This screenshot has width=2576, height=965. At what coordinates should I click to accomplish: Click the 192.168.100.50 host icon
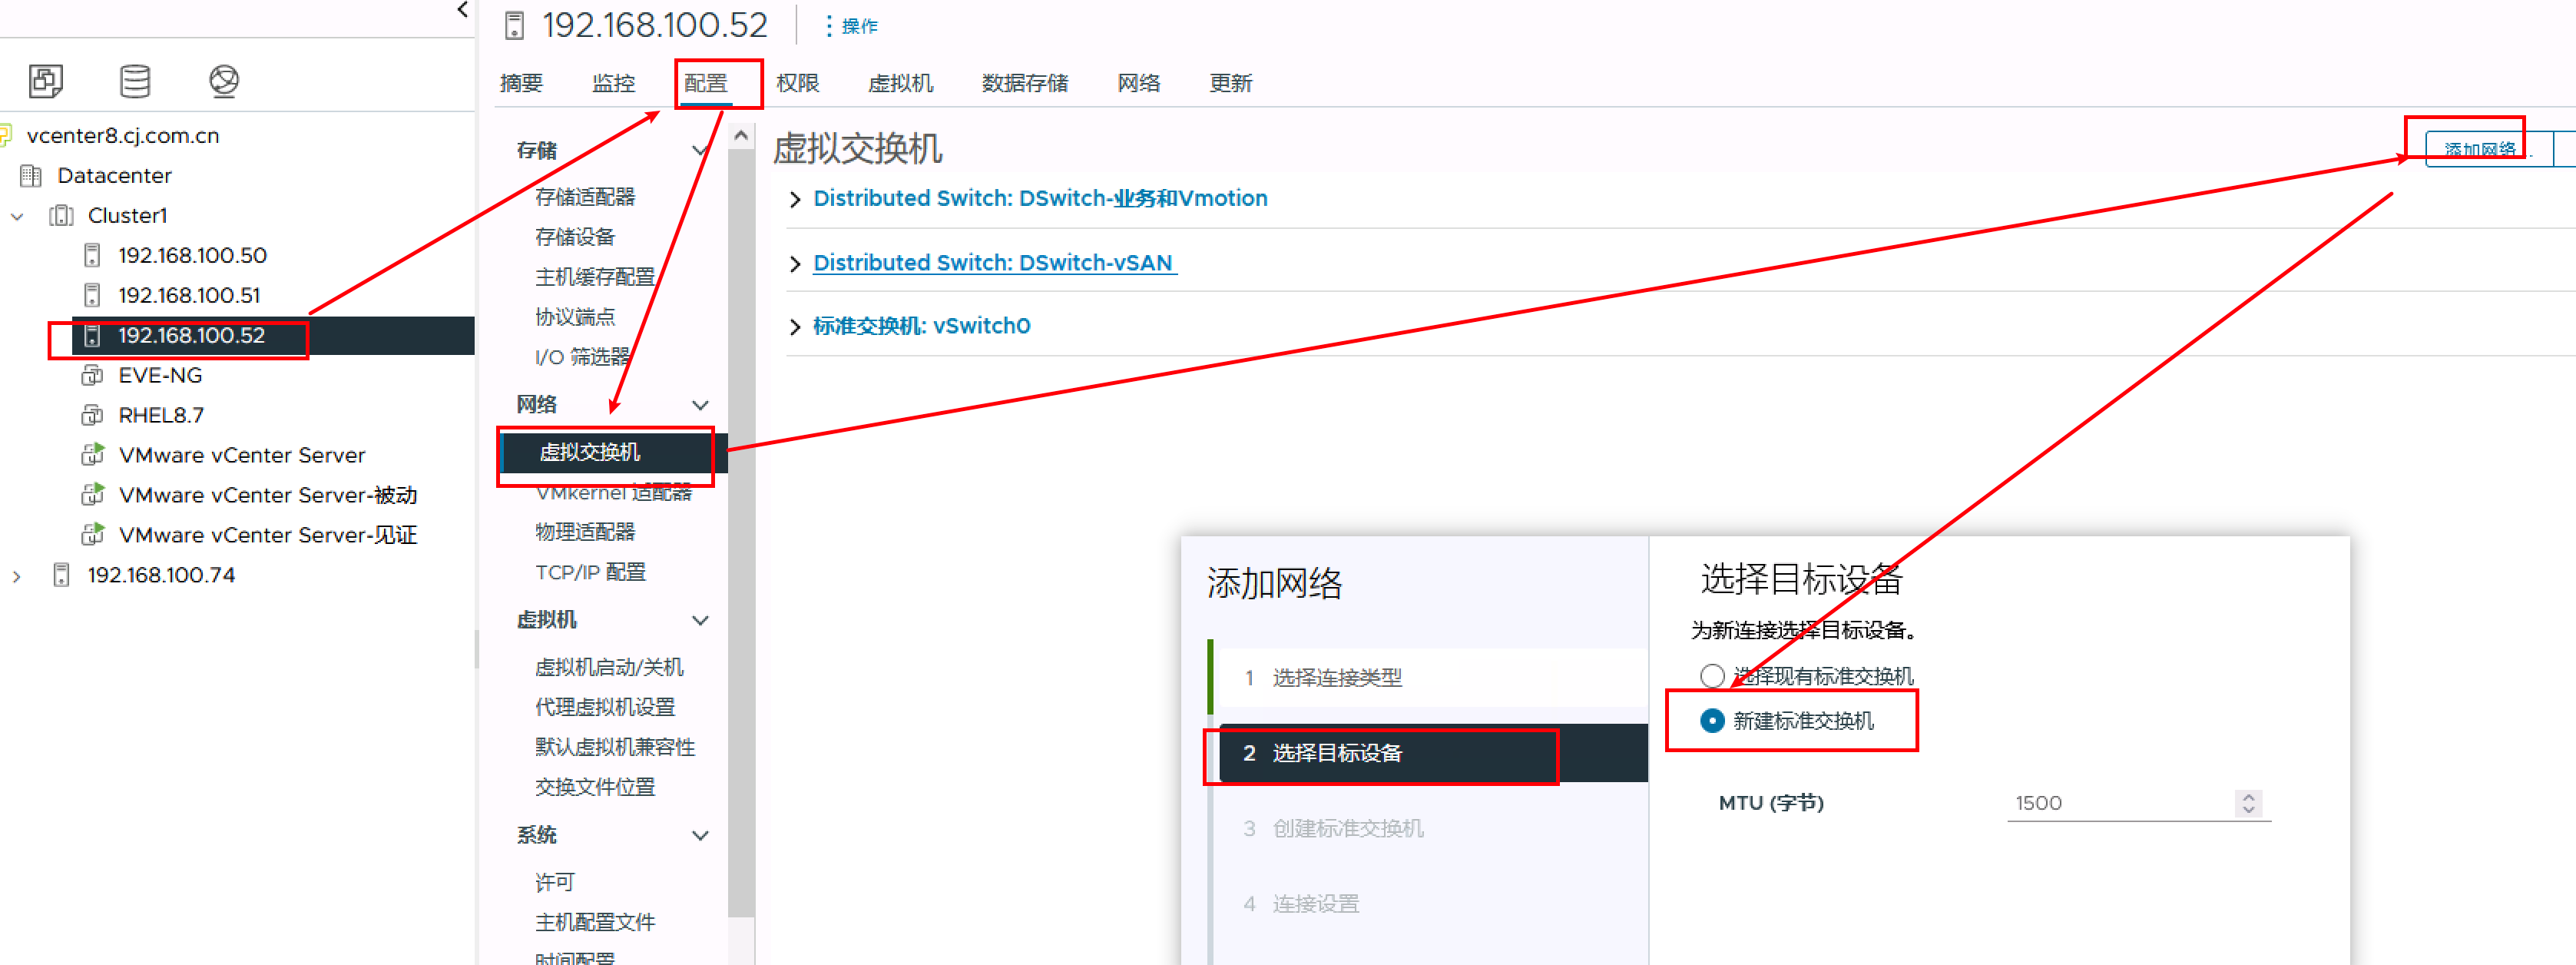[92, 255]
